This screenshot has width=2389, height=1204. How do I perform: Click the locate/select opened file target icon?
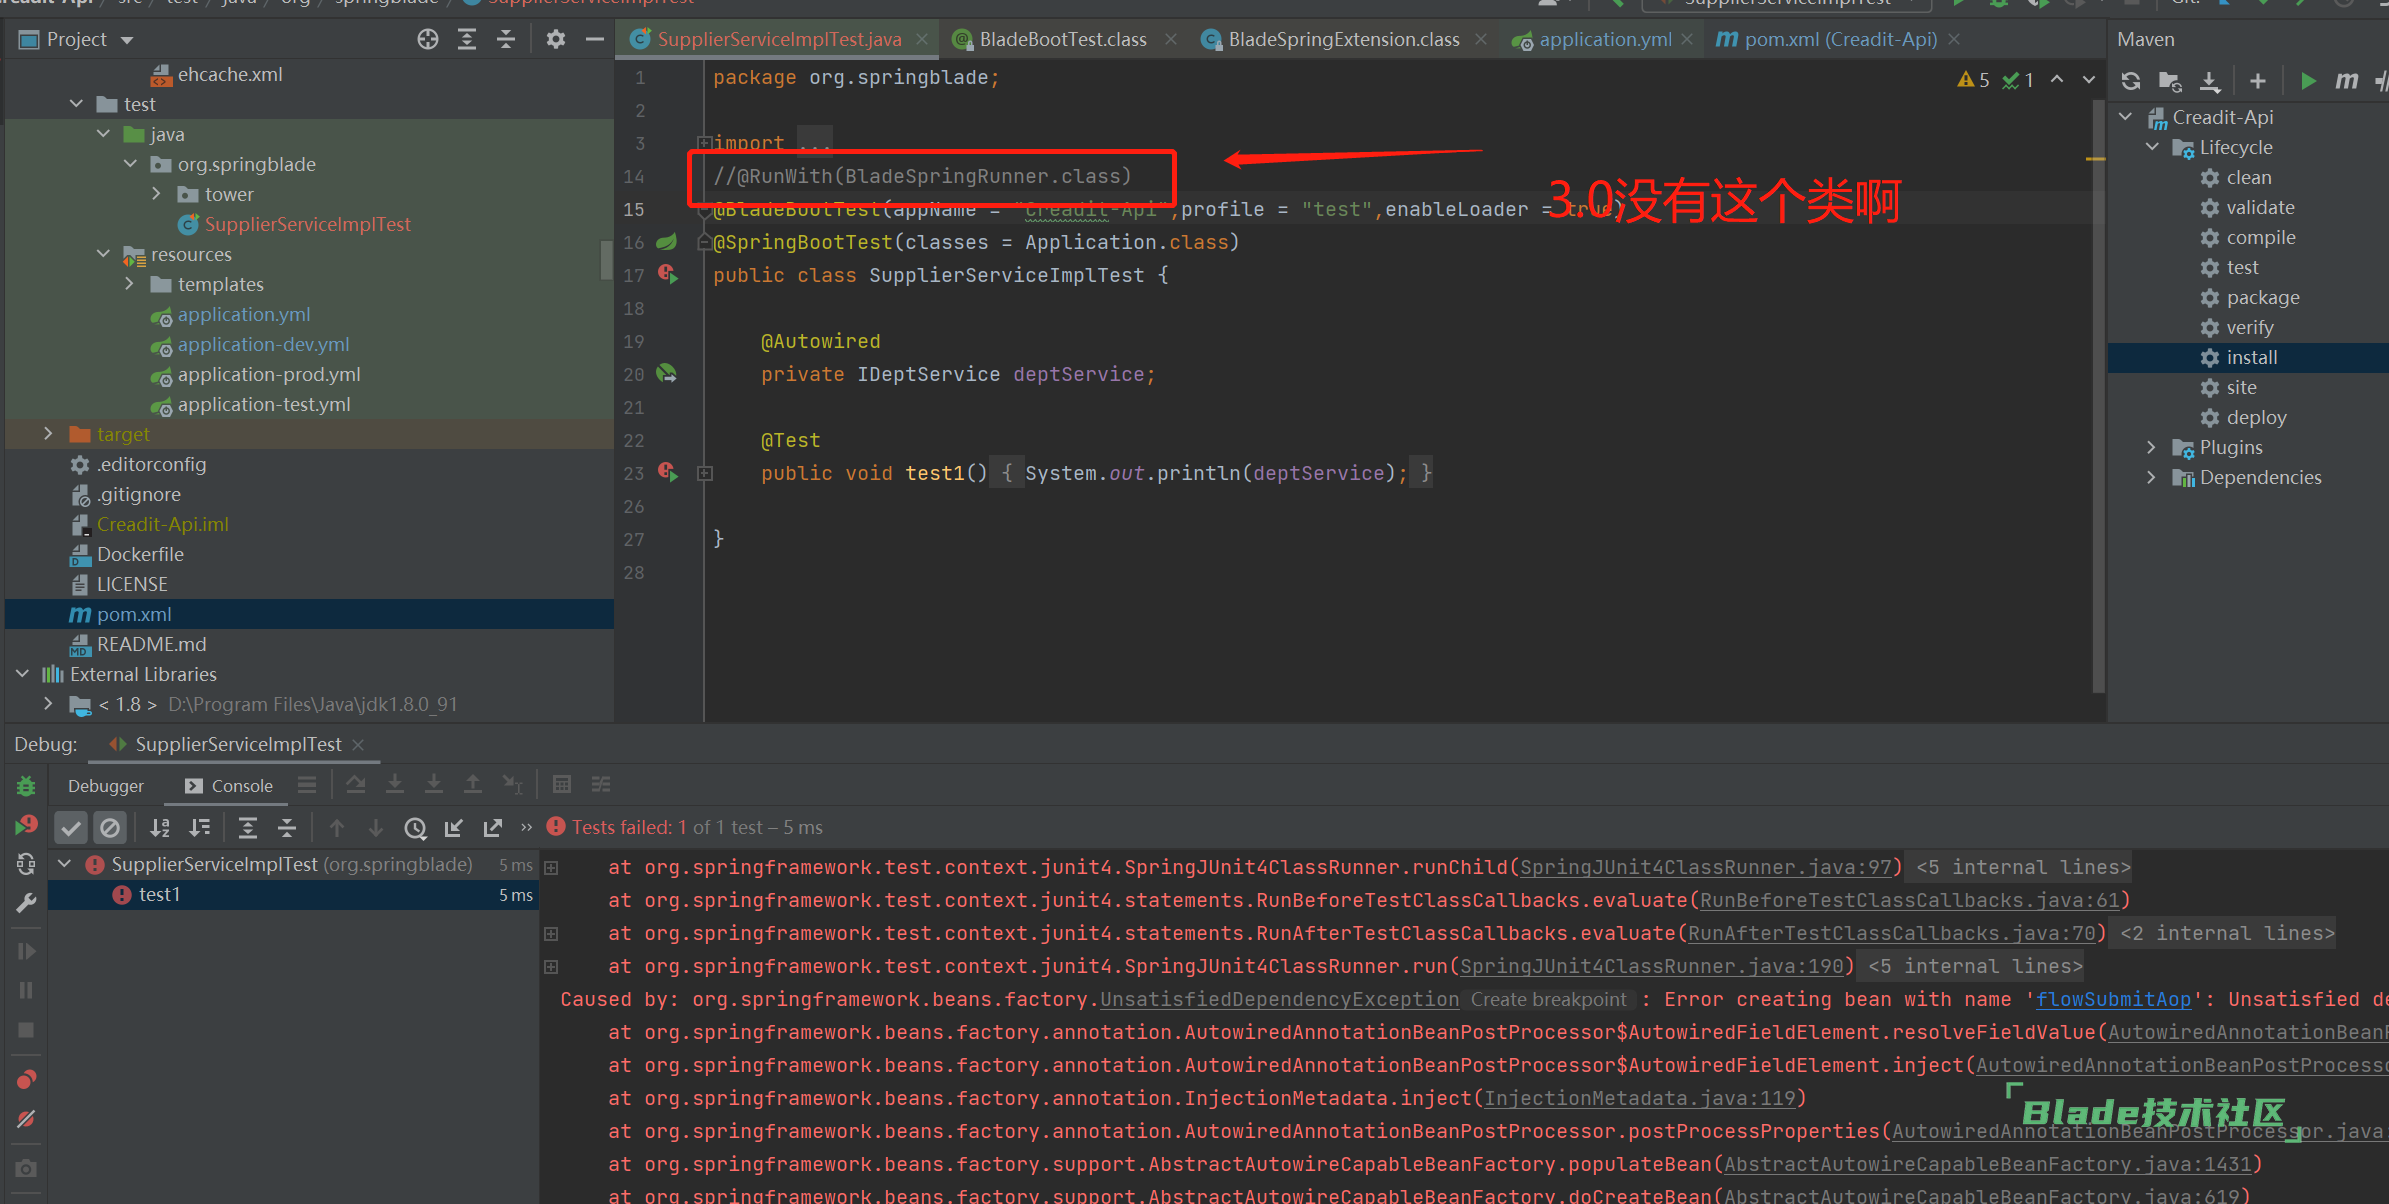pyautogui.click(x=428, y=39)
